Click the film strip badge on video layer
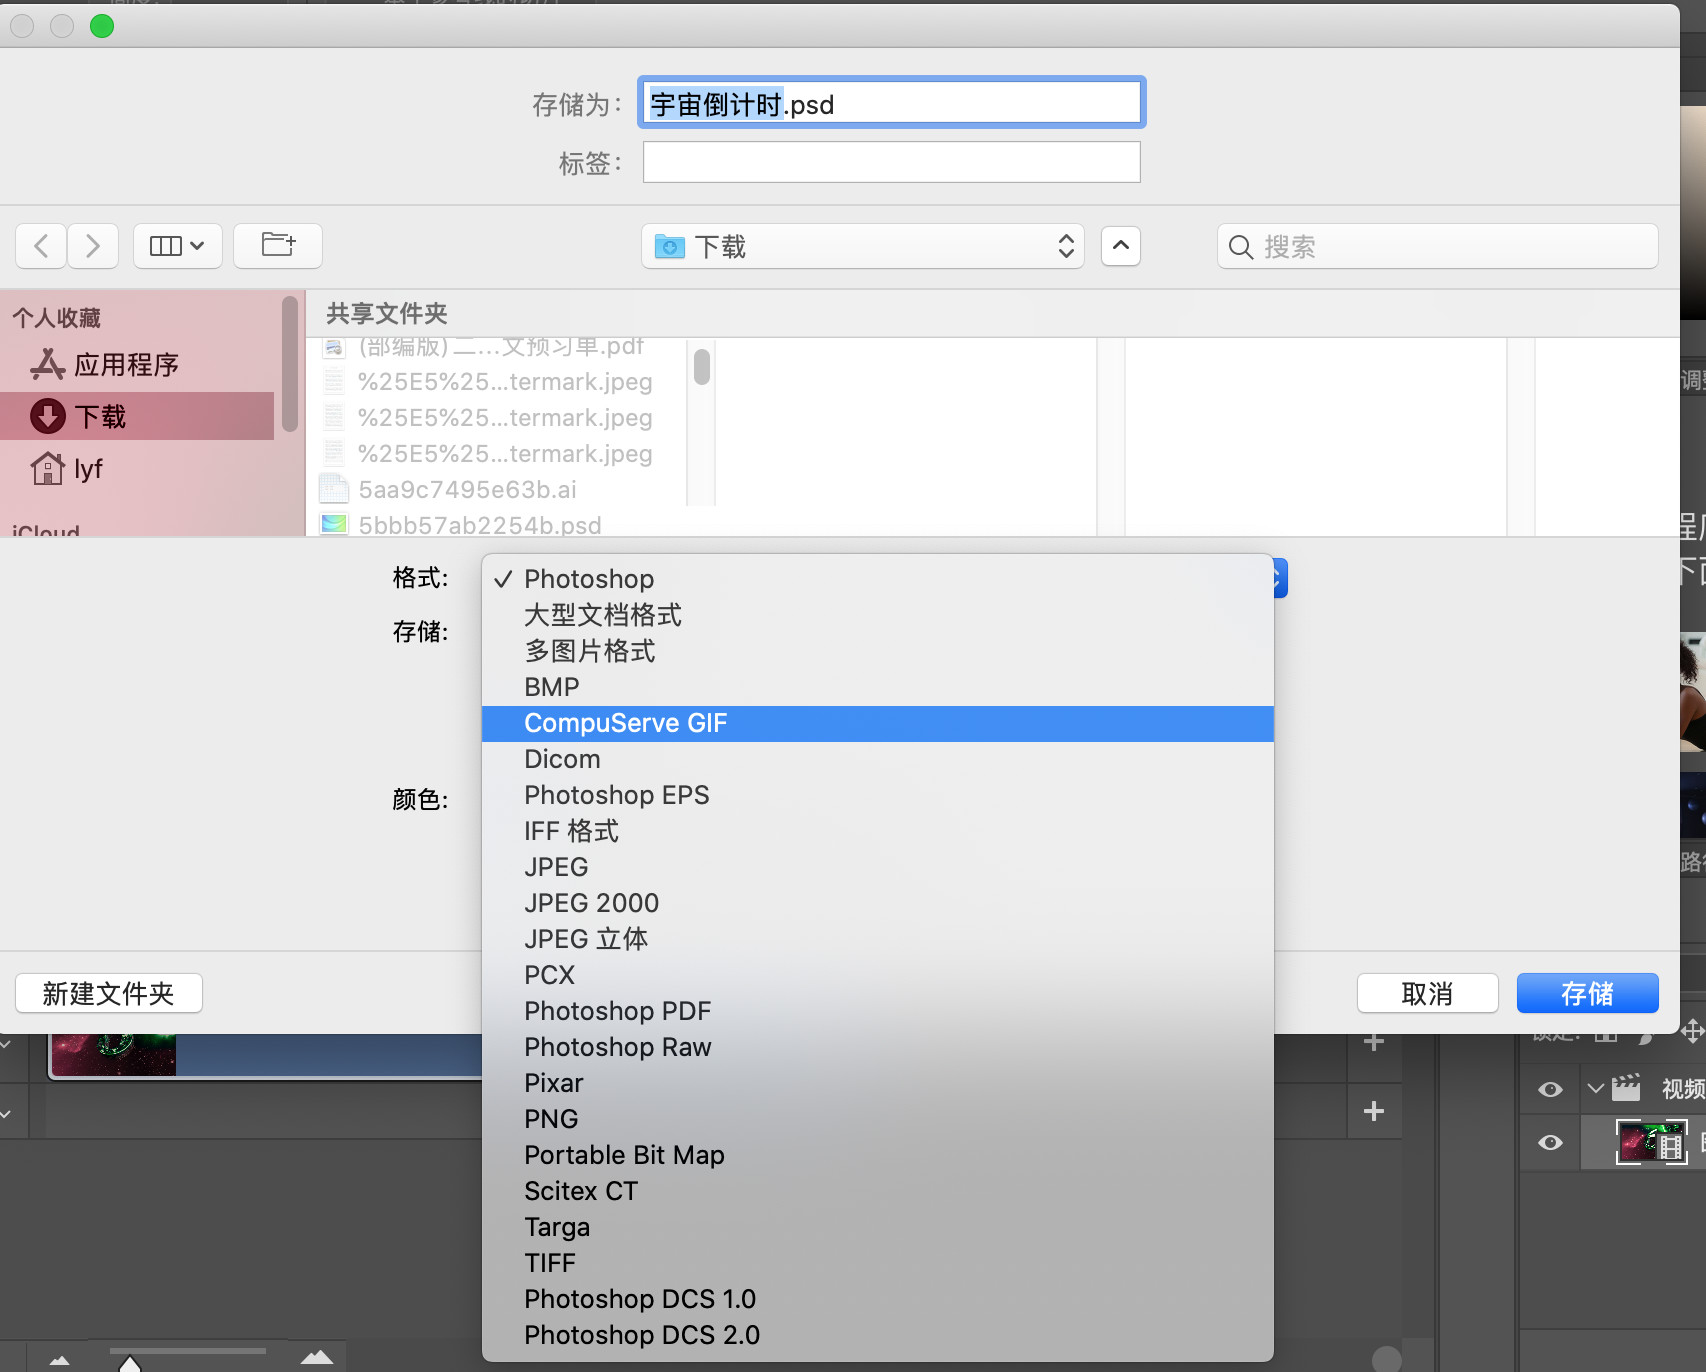 point(1671,1146)
